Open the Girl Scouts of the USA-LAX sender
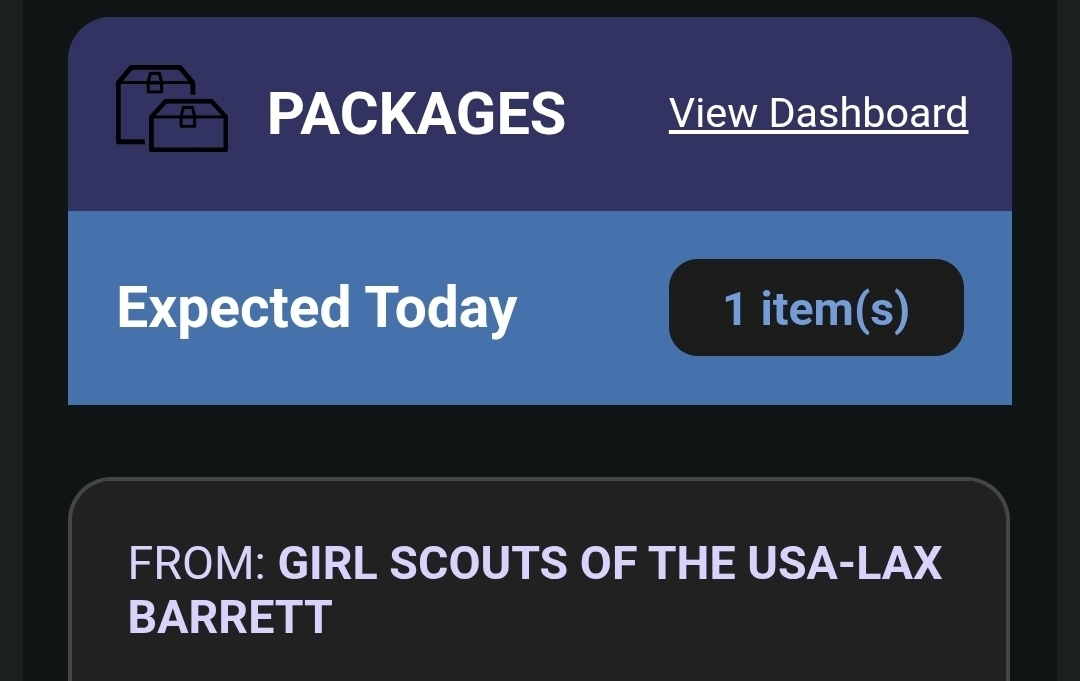The image size is (1080, 681). [x=610, y=564]
